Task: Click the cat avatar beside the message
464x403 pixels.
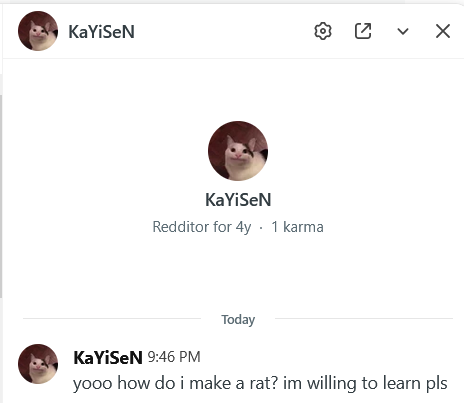Action: point(38,364)
